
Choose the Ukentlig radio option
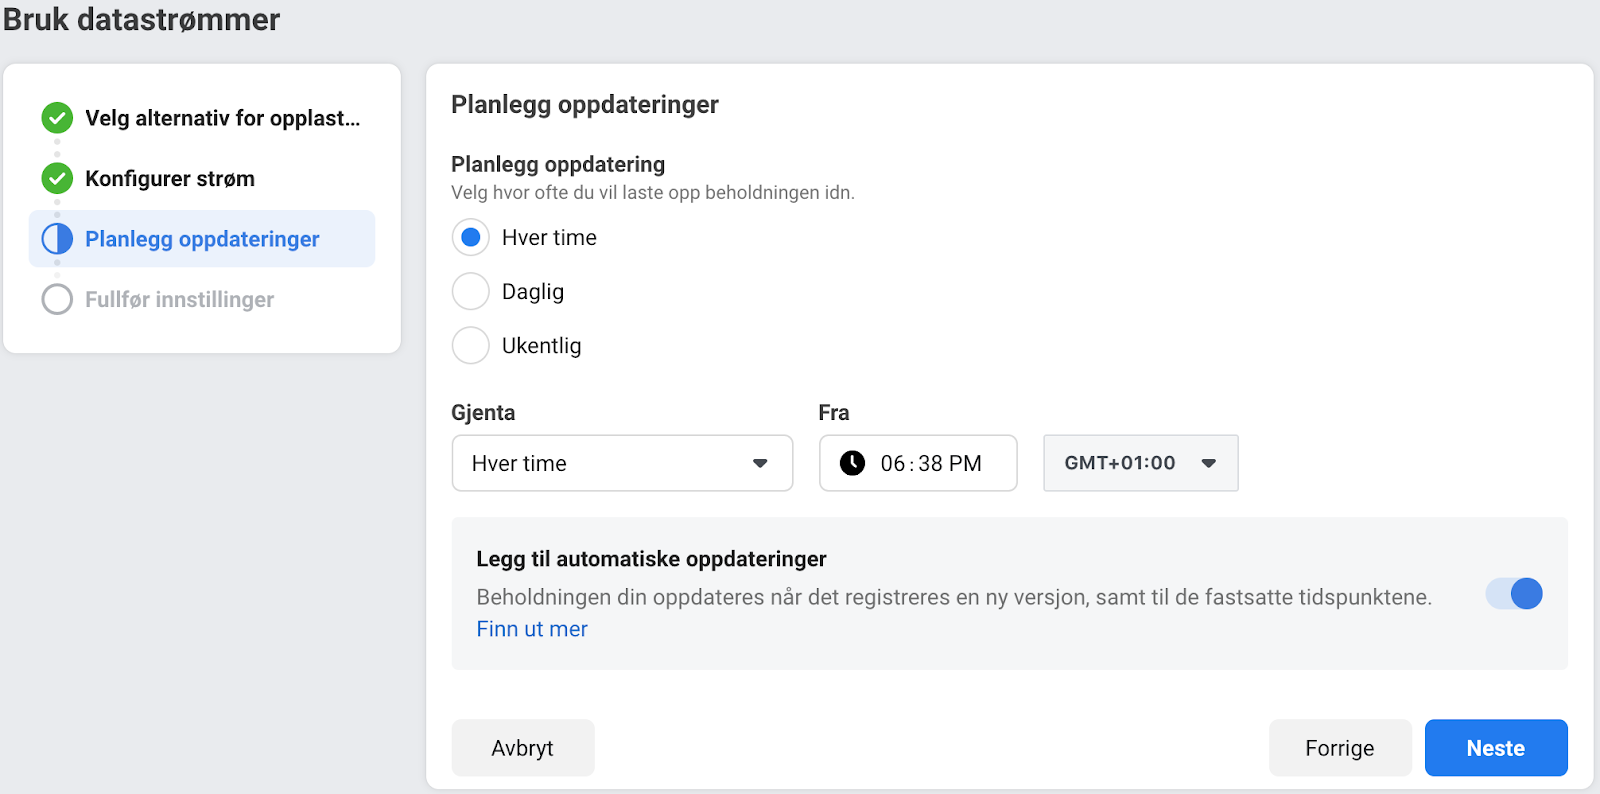[x=471, y=346]
